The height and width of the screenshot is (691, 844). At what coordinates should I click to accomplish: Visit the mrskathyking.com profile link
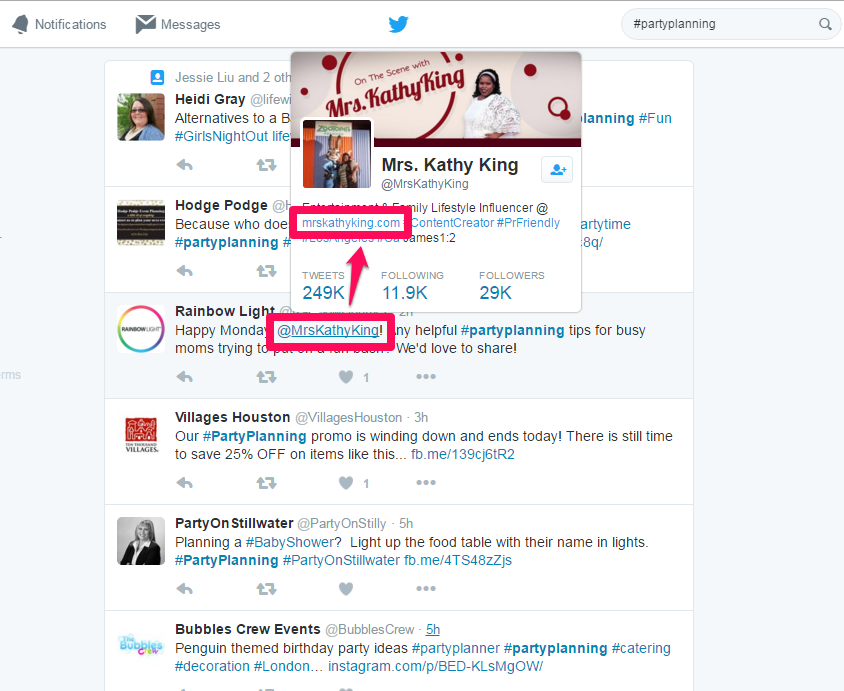tap(349, 222)
